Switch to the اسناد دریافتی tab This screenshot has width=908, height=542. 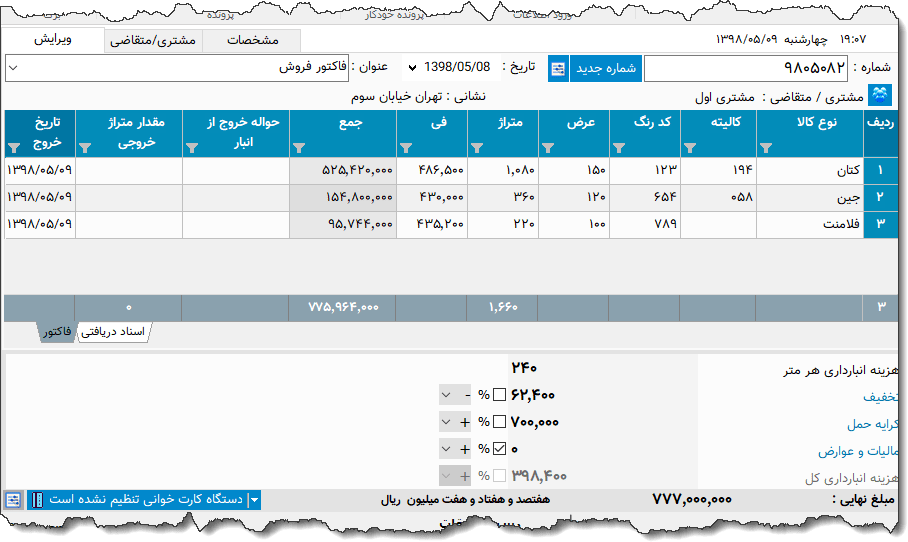(113, 331)
